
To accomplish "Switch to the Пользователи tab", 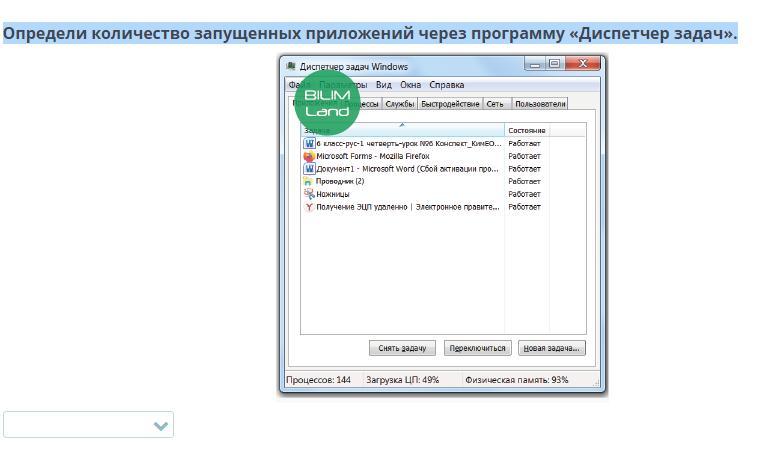I will point(540,104).
